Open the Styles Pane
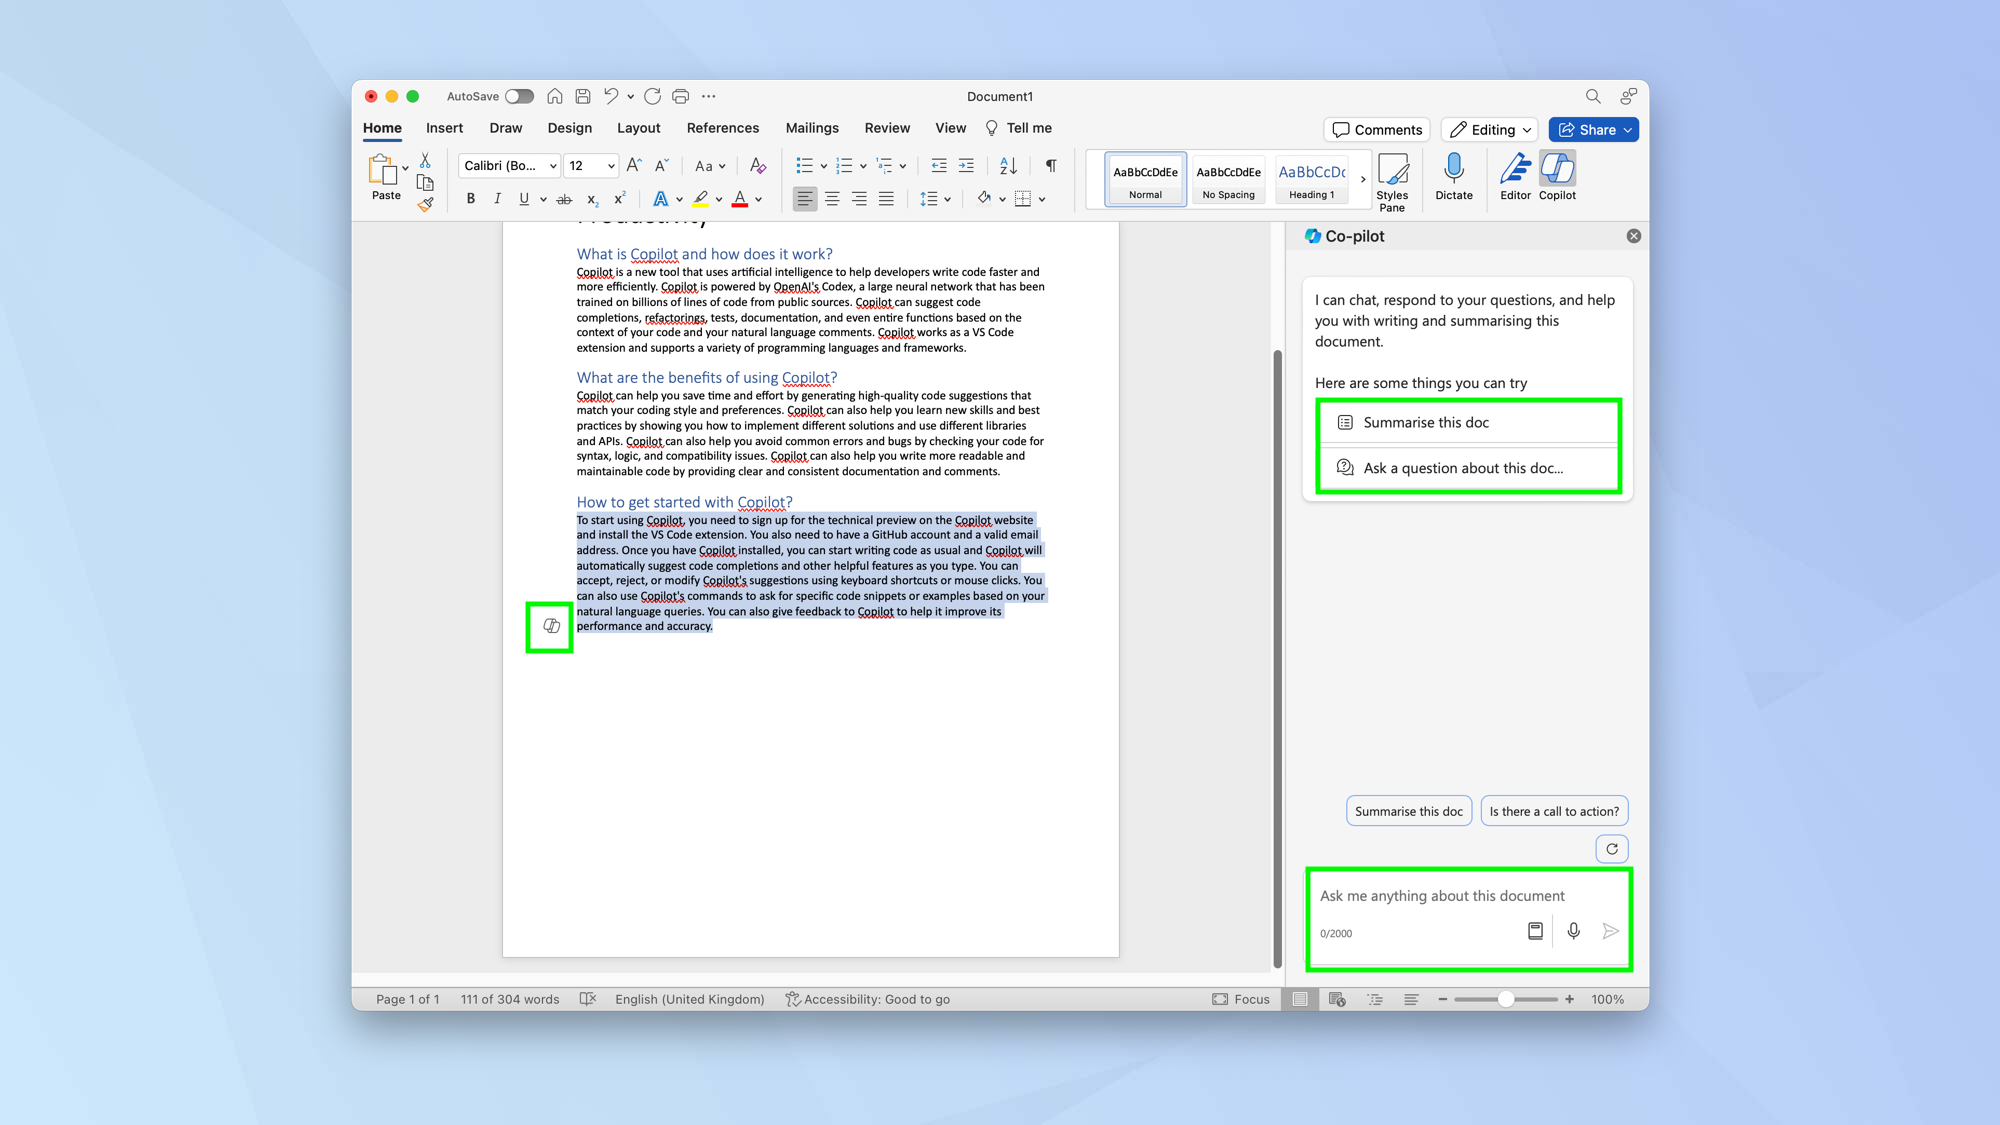This screenshot has height=1125, width=2000. point(1392,180)
